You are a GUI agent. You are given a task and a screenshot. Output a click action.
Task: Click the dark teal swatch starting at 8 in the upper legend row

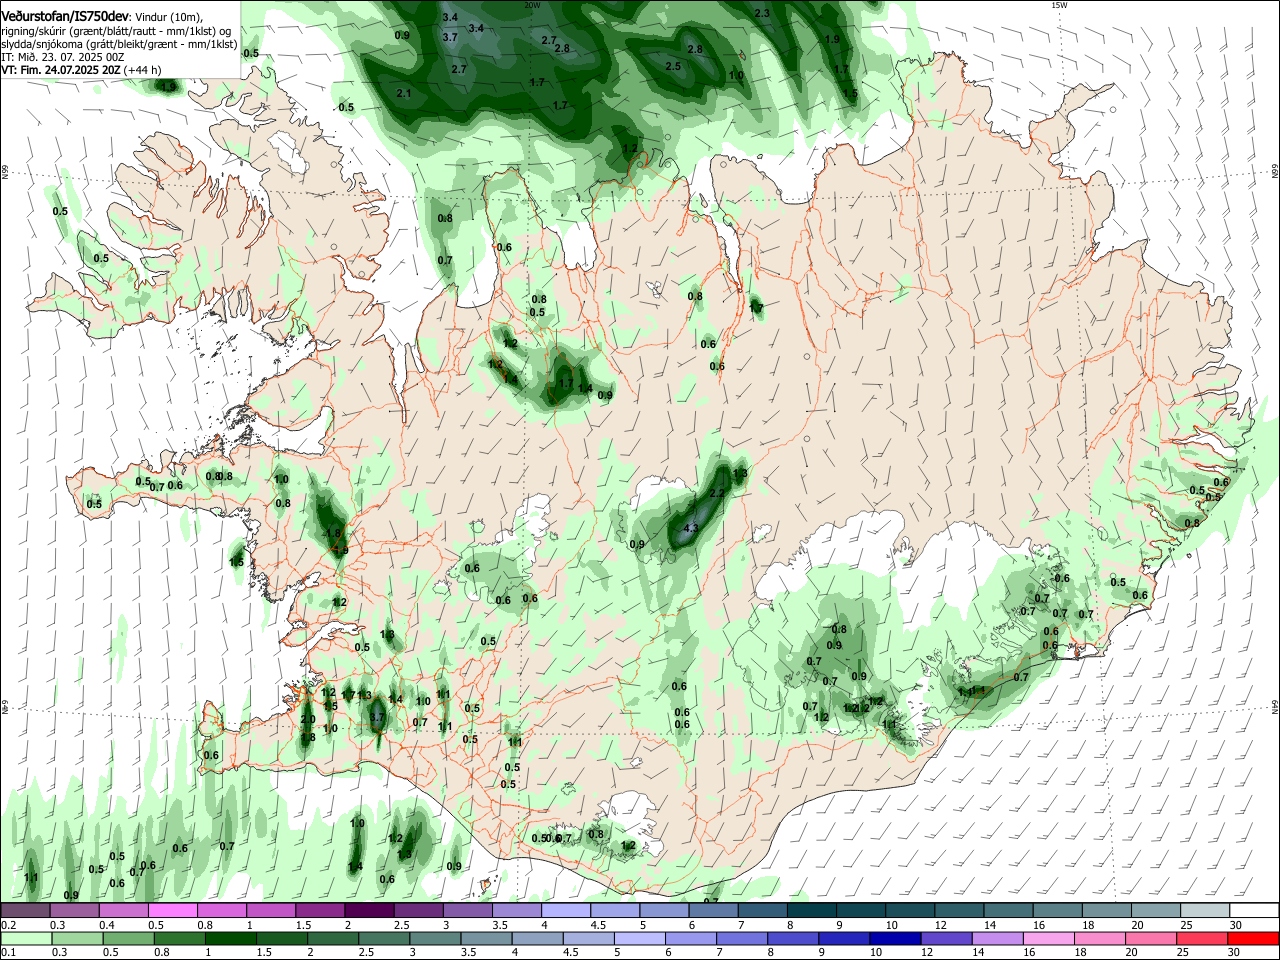pos(812,911)
